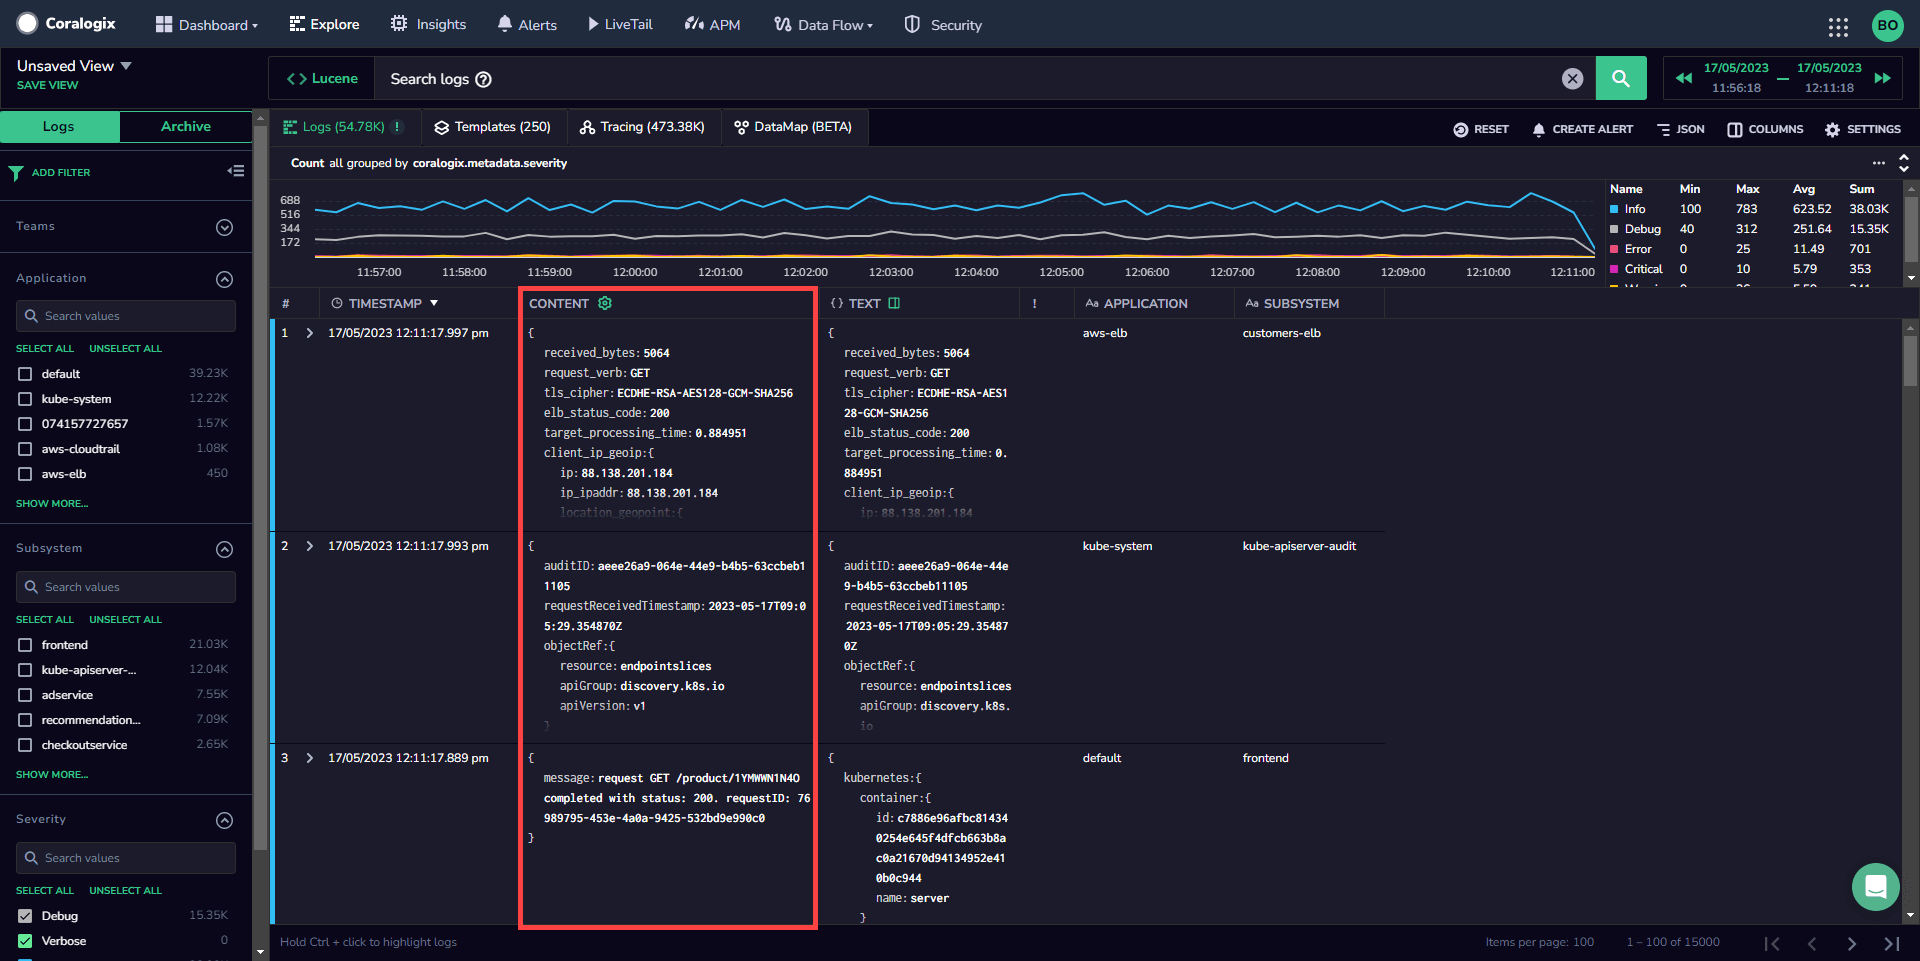Collapse the filter sidebar with the list icon

click(236, 171)
